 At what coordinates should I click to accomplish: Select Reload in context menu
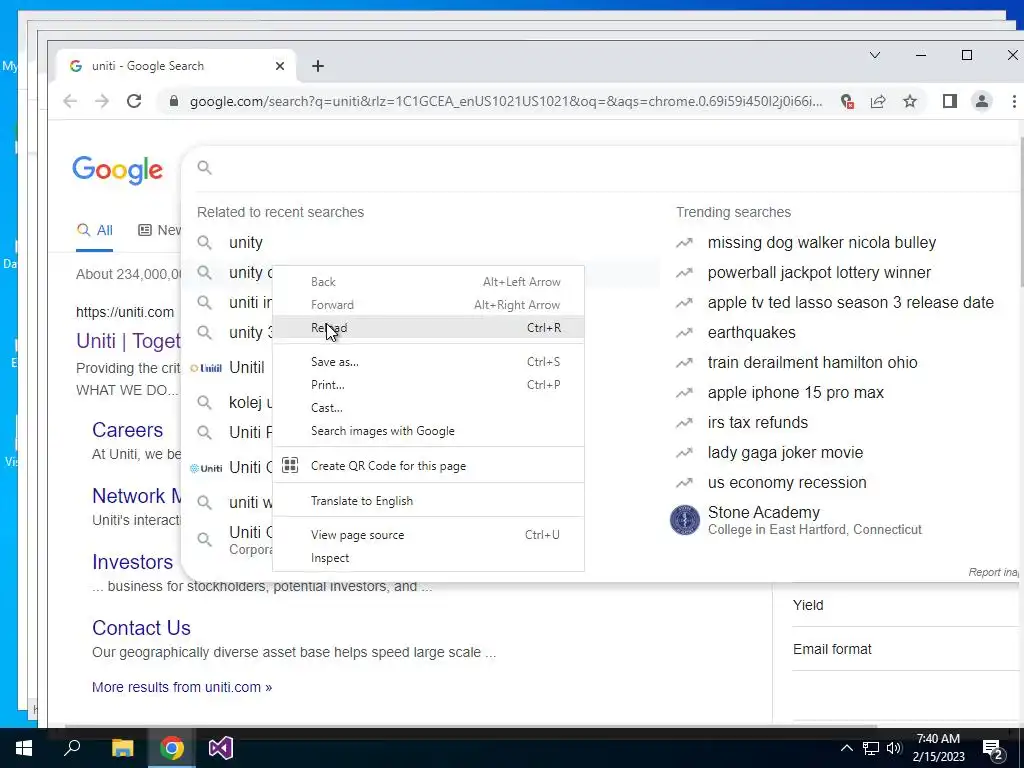(428, 328)
